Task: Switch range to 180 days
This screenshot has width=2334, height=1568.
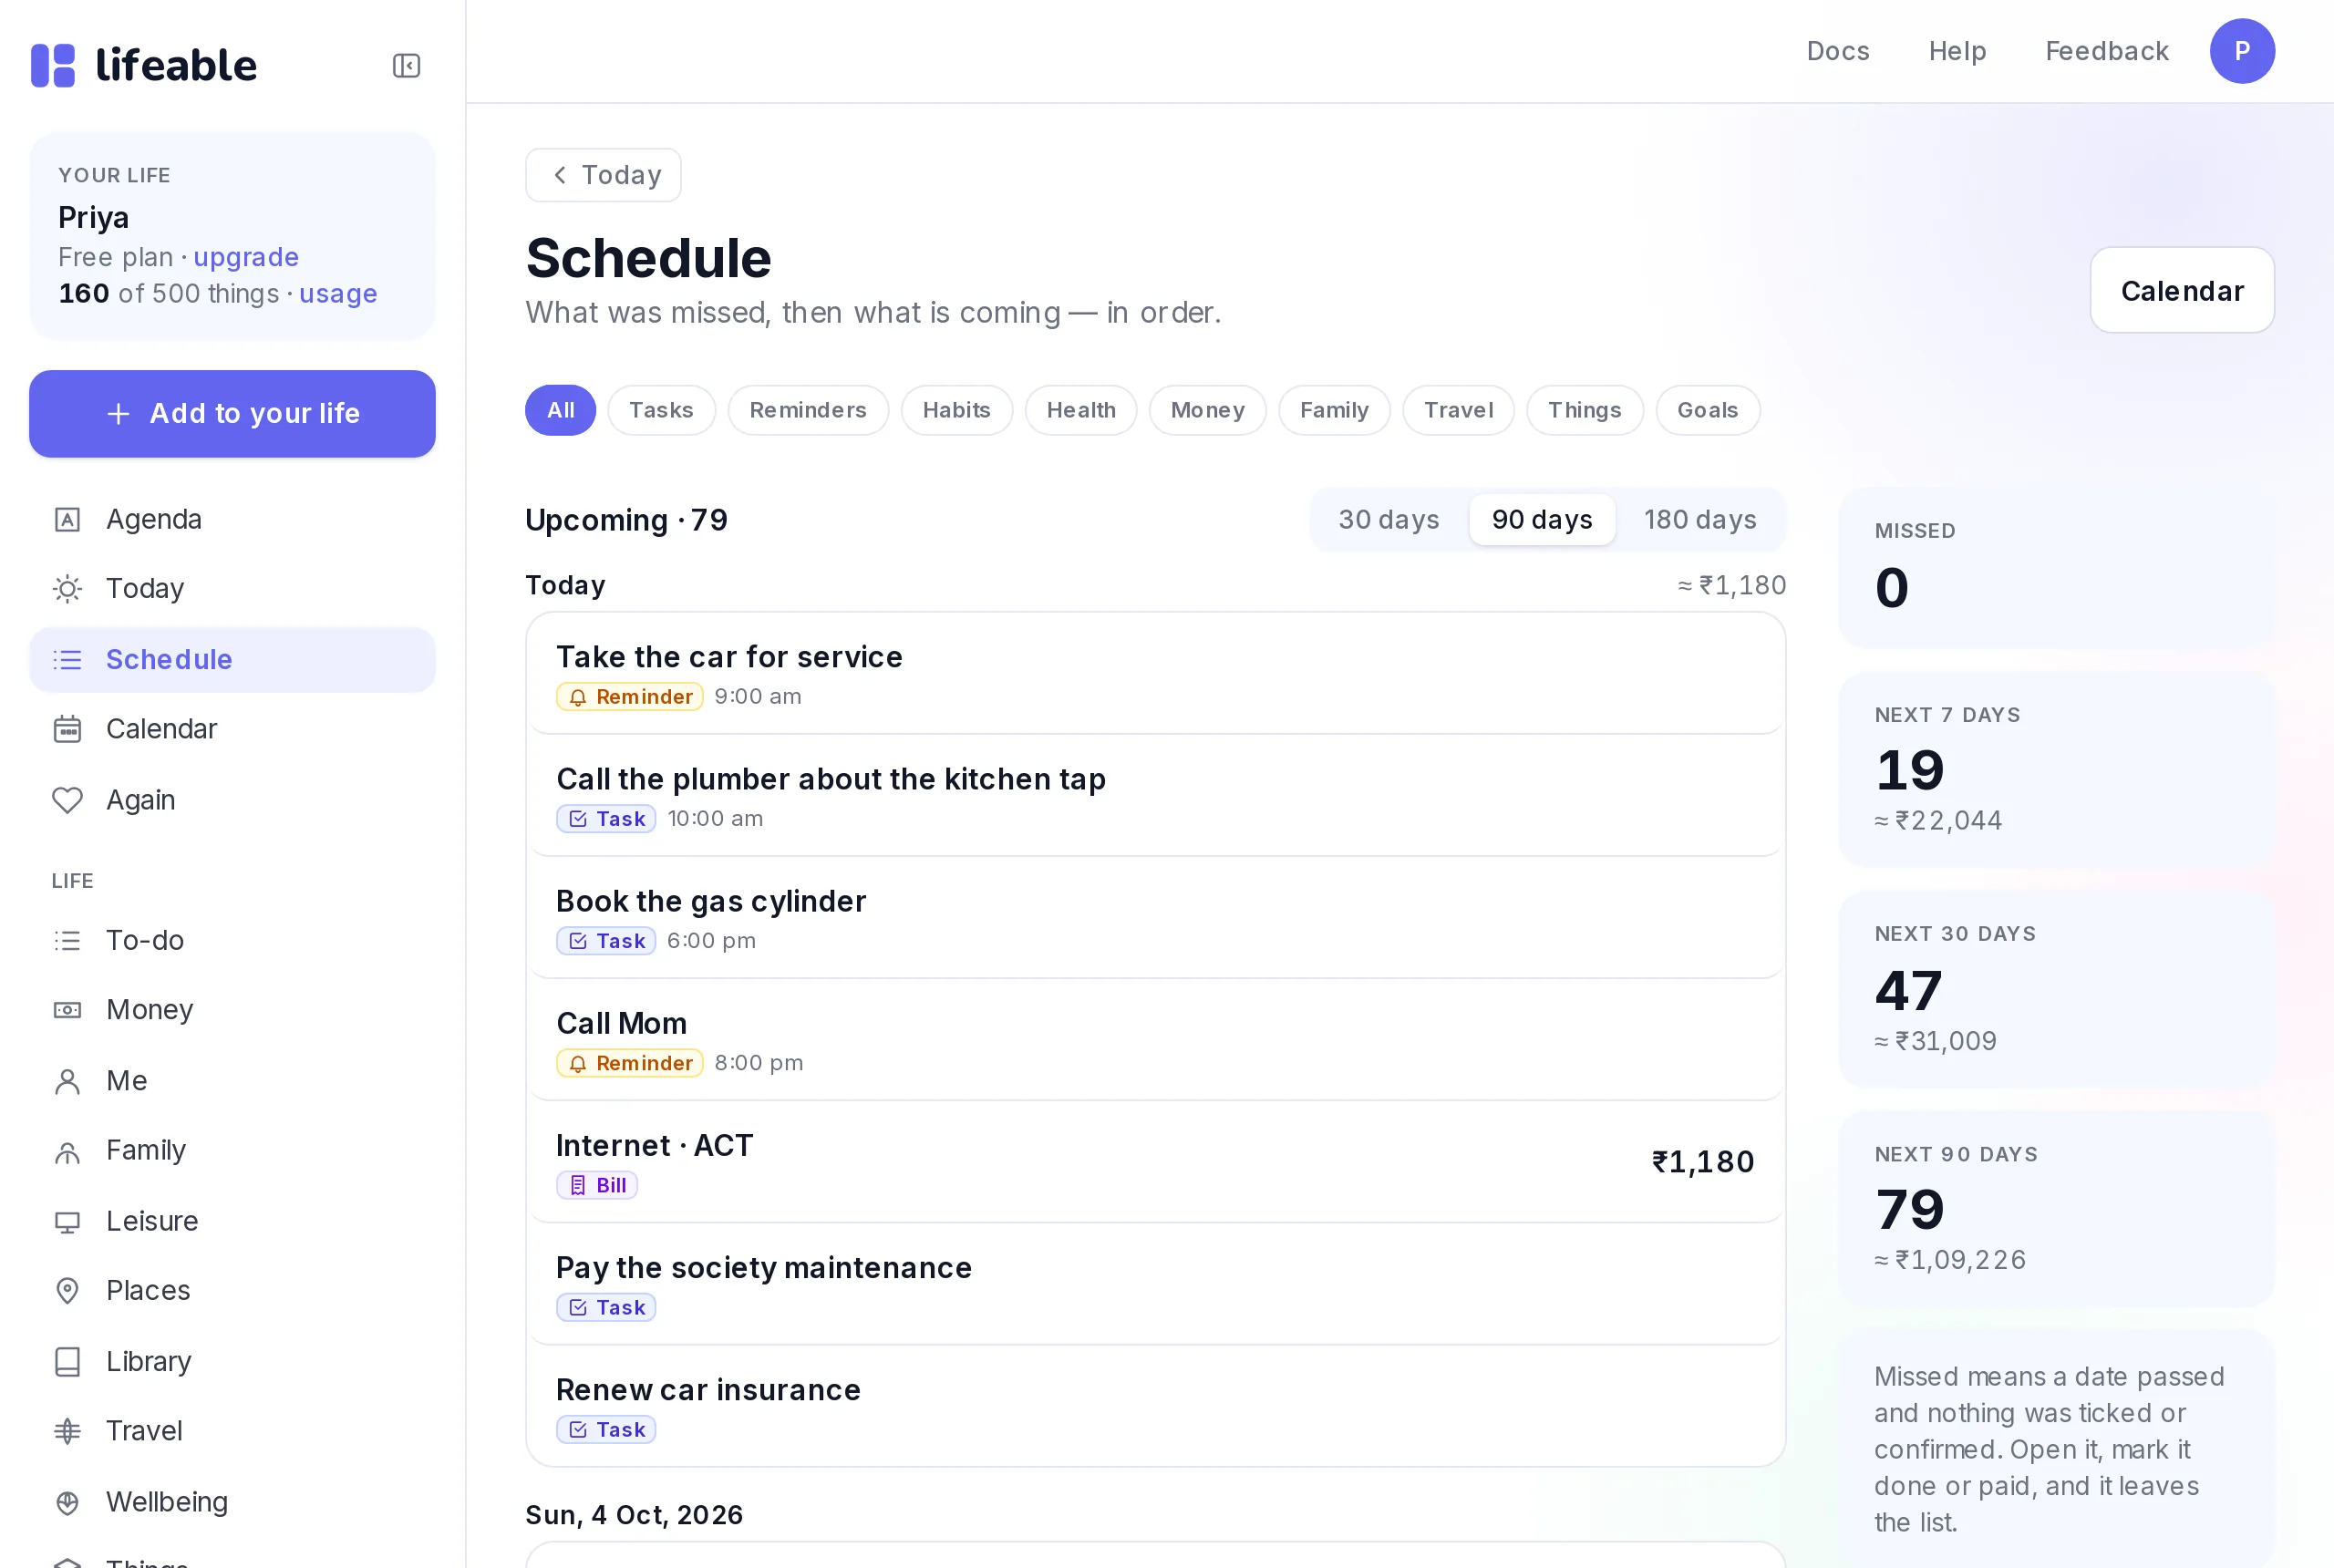Action: (x=1699, y=520)
